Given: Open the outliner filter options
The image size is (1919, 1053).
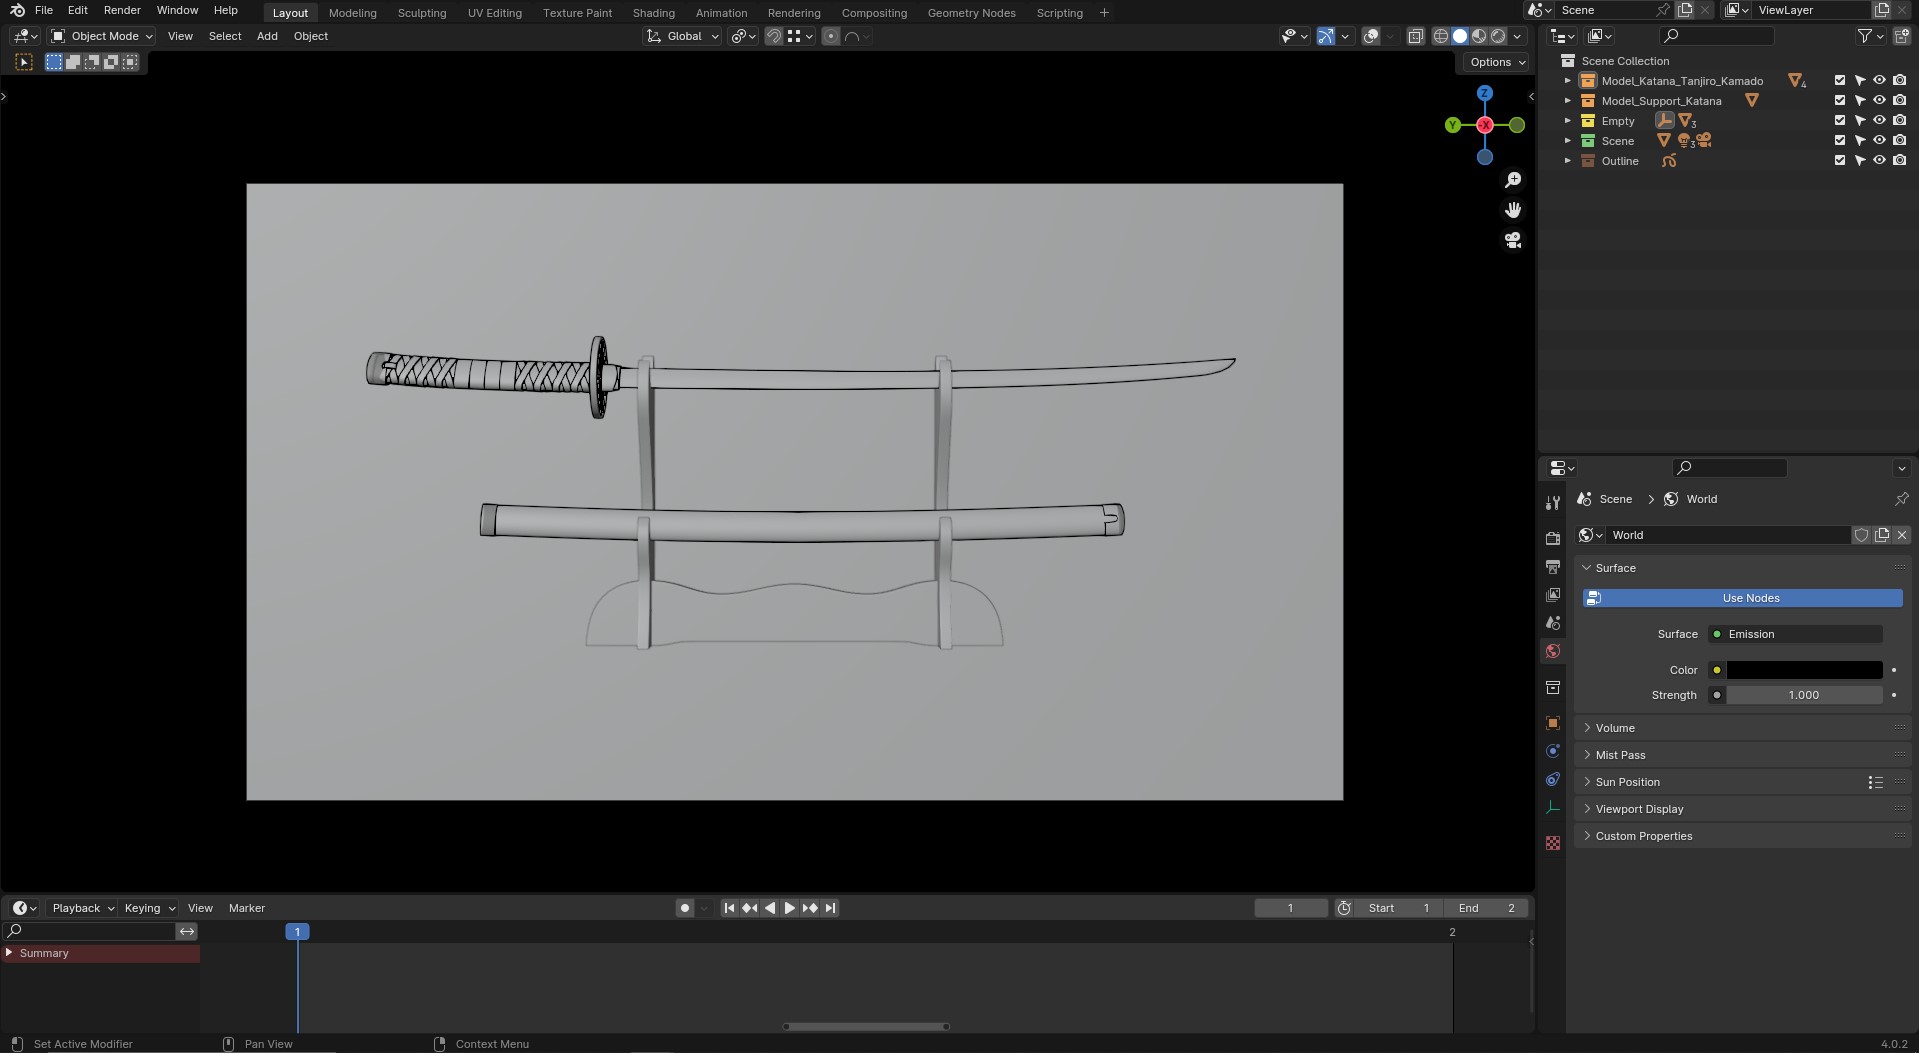Looking at the screenshot, I should 1870,36.
